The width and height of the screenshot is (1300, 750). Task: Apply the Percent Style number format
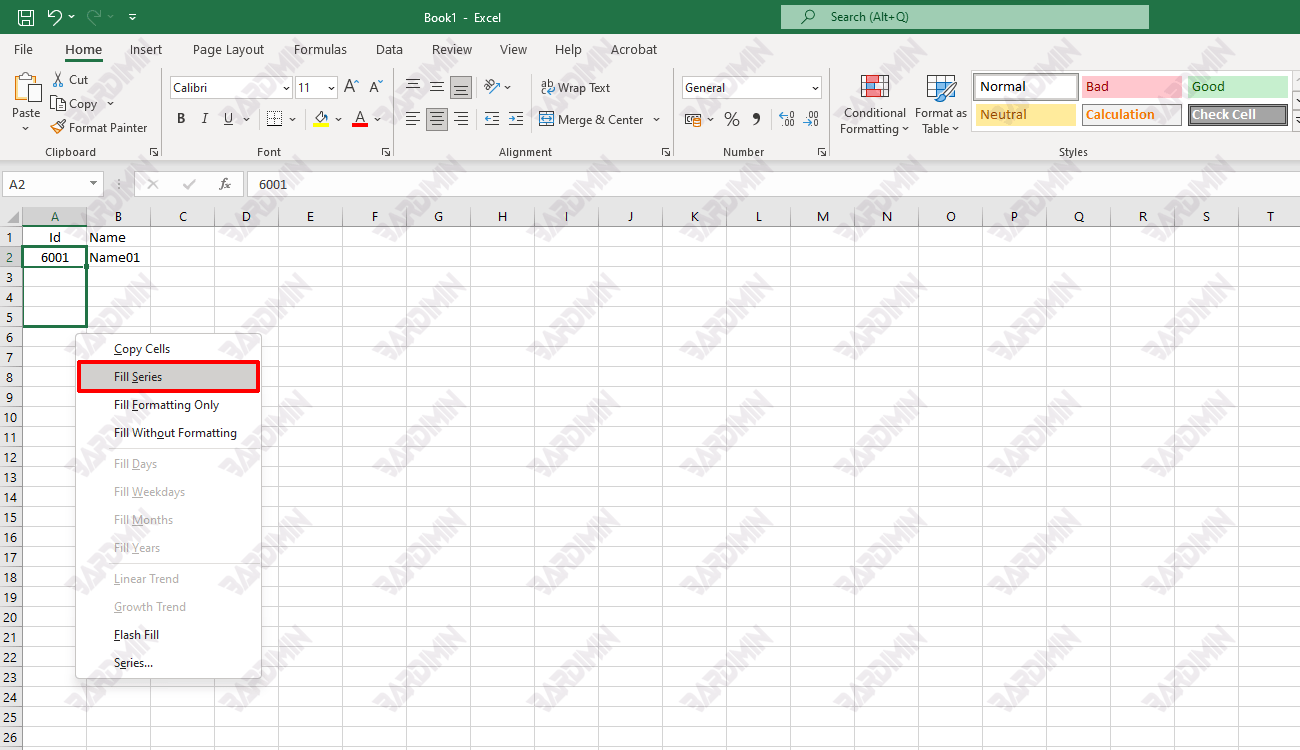(x=732, y=119)
